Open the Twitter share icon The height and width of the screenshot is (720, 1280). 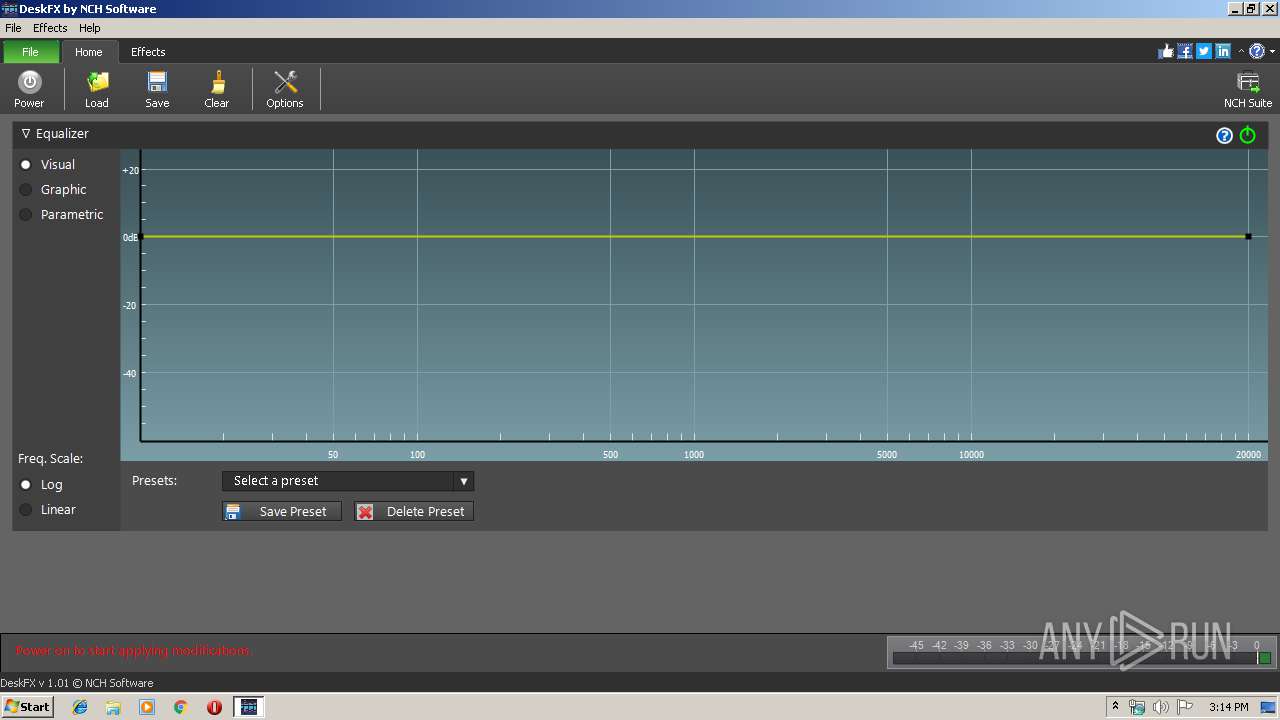point(1204,51)
